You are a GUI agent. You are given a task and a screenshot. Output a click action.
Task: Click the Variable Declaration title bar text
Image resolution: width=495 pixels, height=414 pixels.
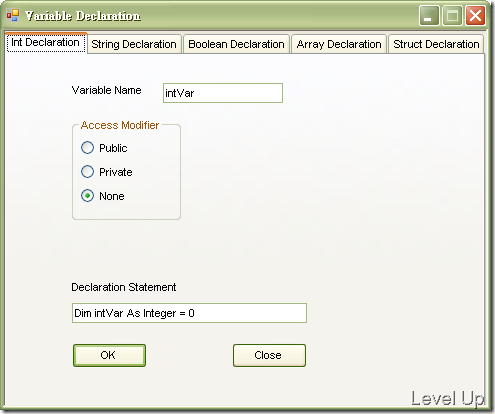[x=83, y=16]
